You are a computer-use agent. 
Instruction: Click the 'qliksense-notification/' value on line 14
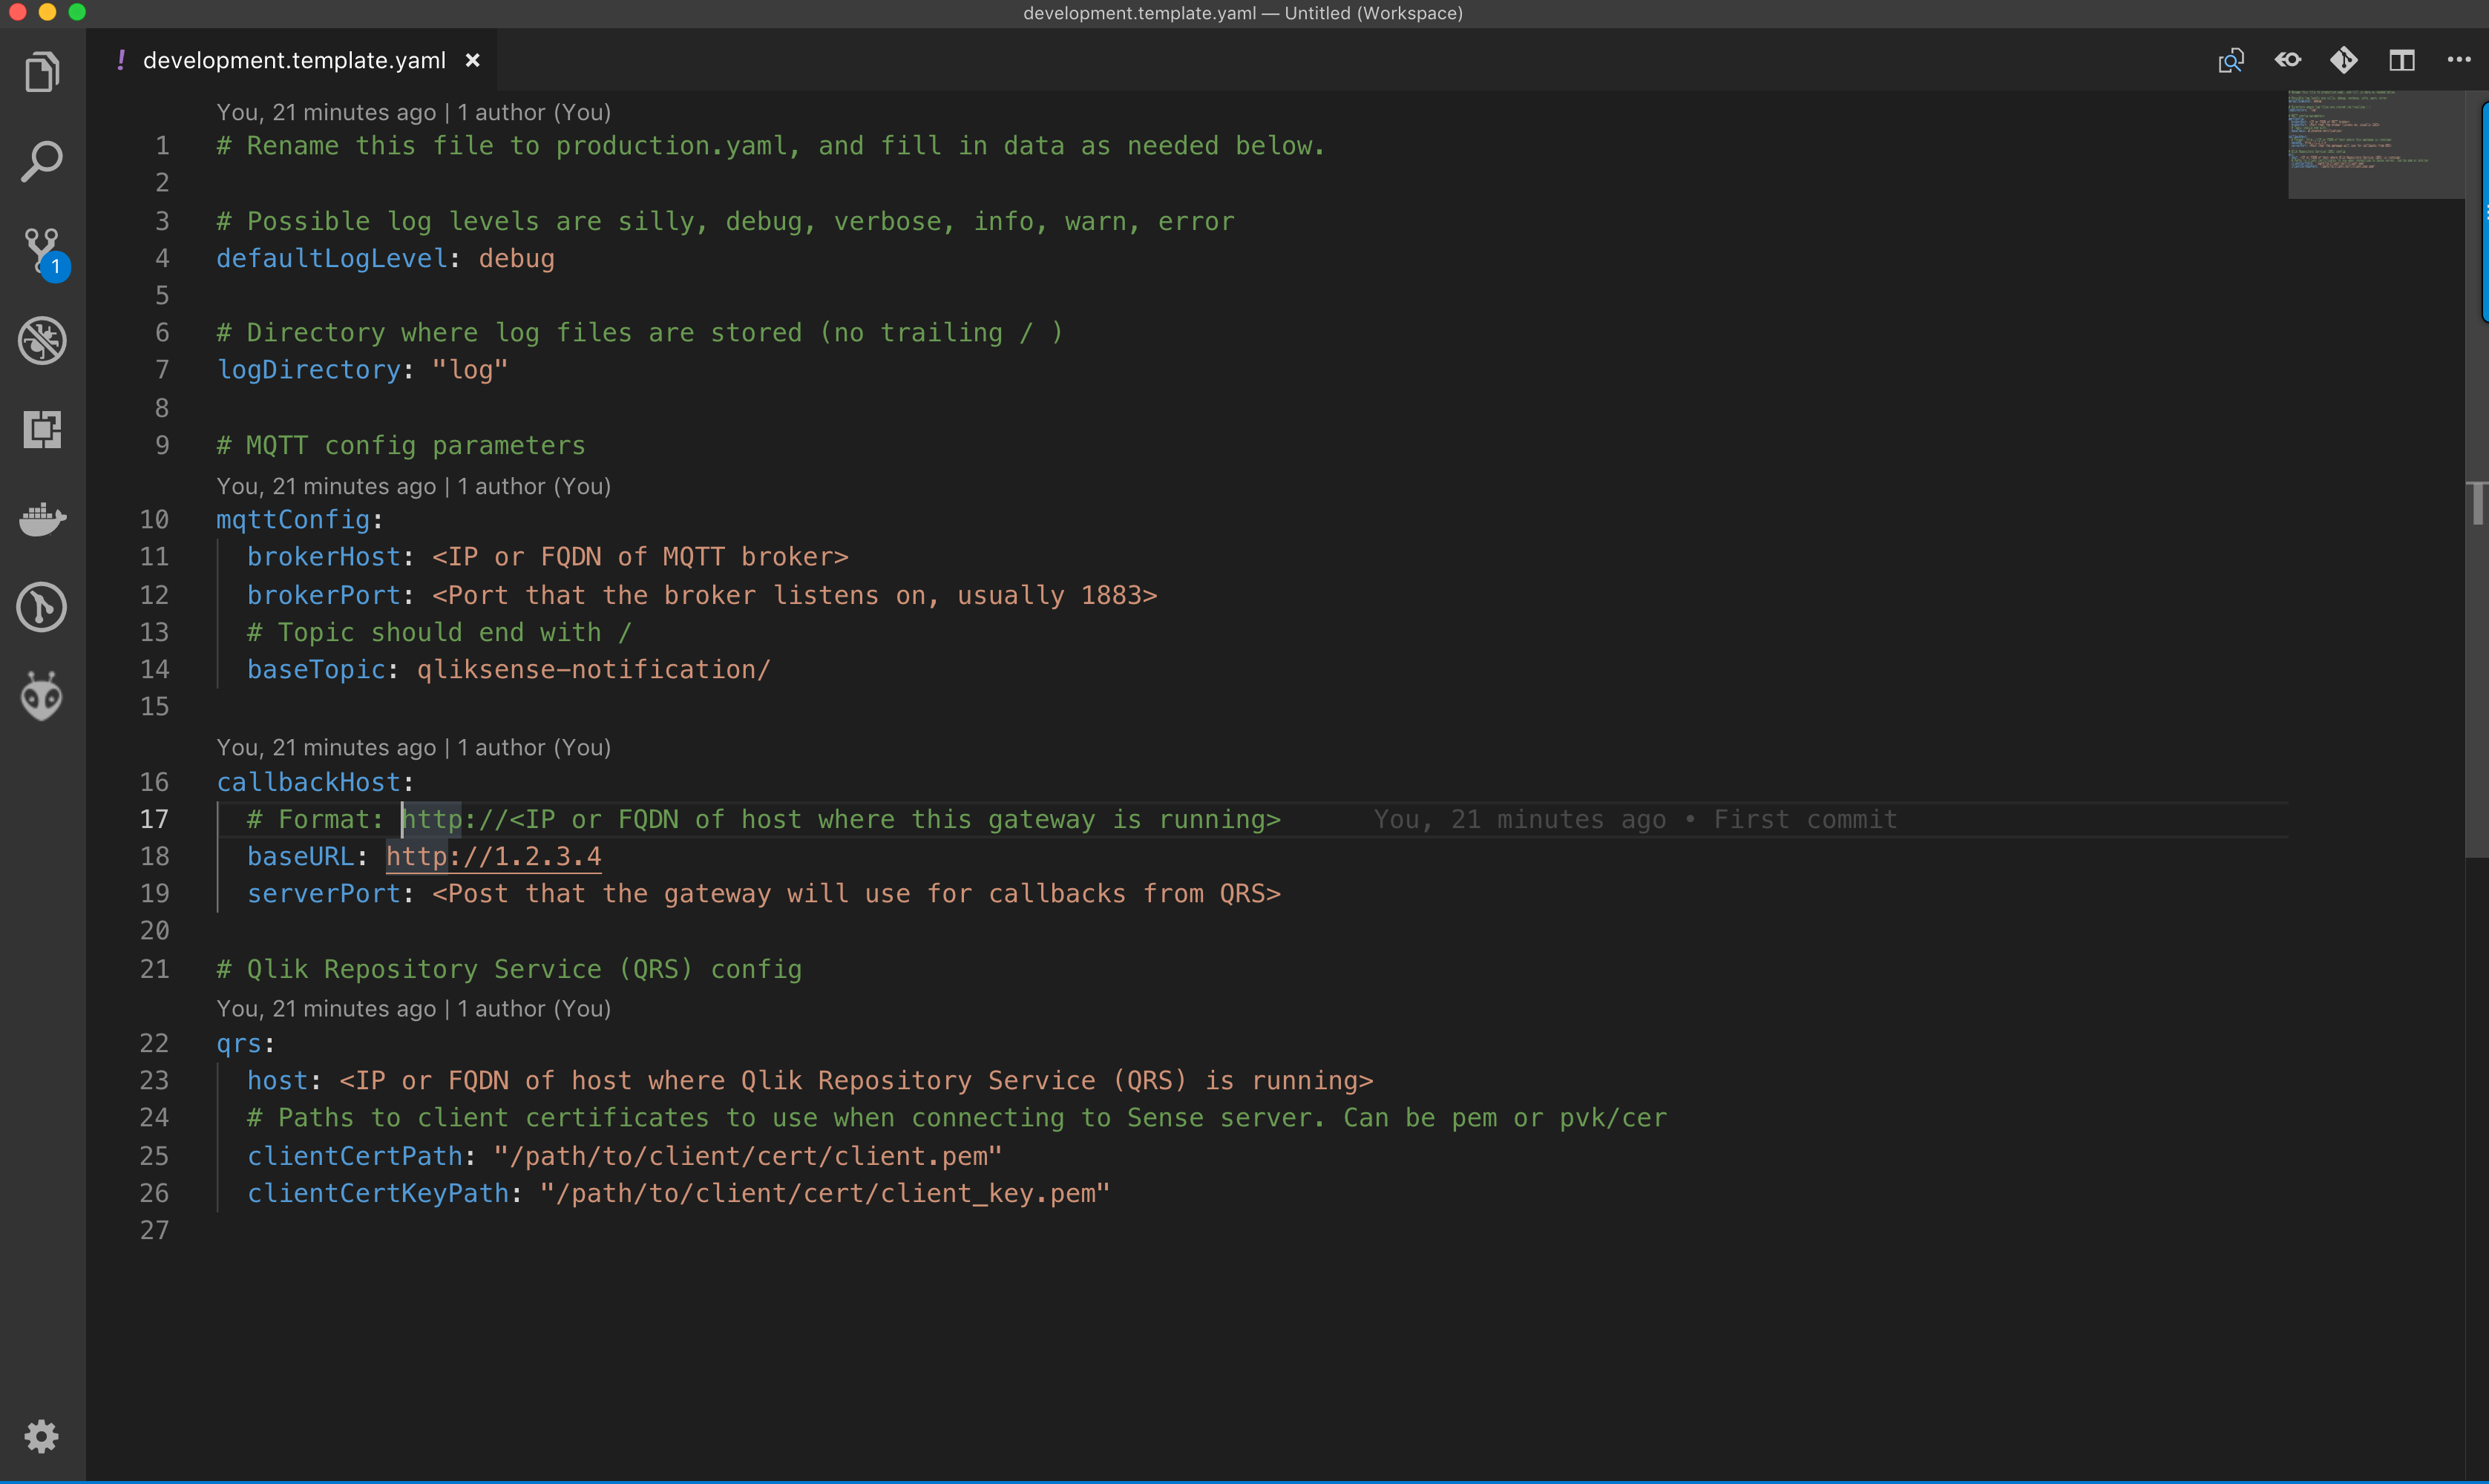(594, 669)
